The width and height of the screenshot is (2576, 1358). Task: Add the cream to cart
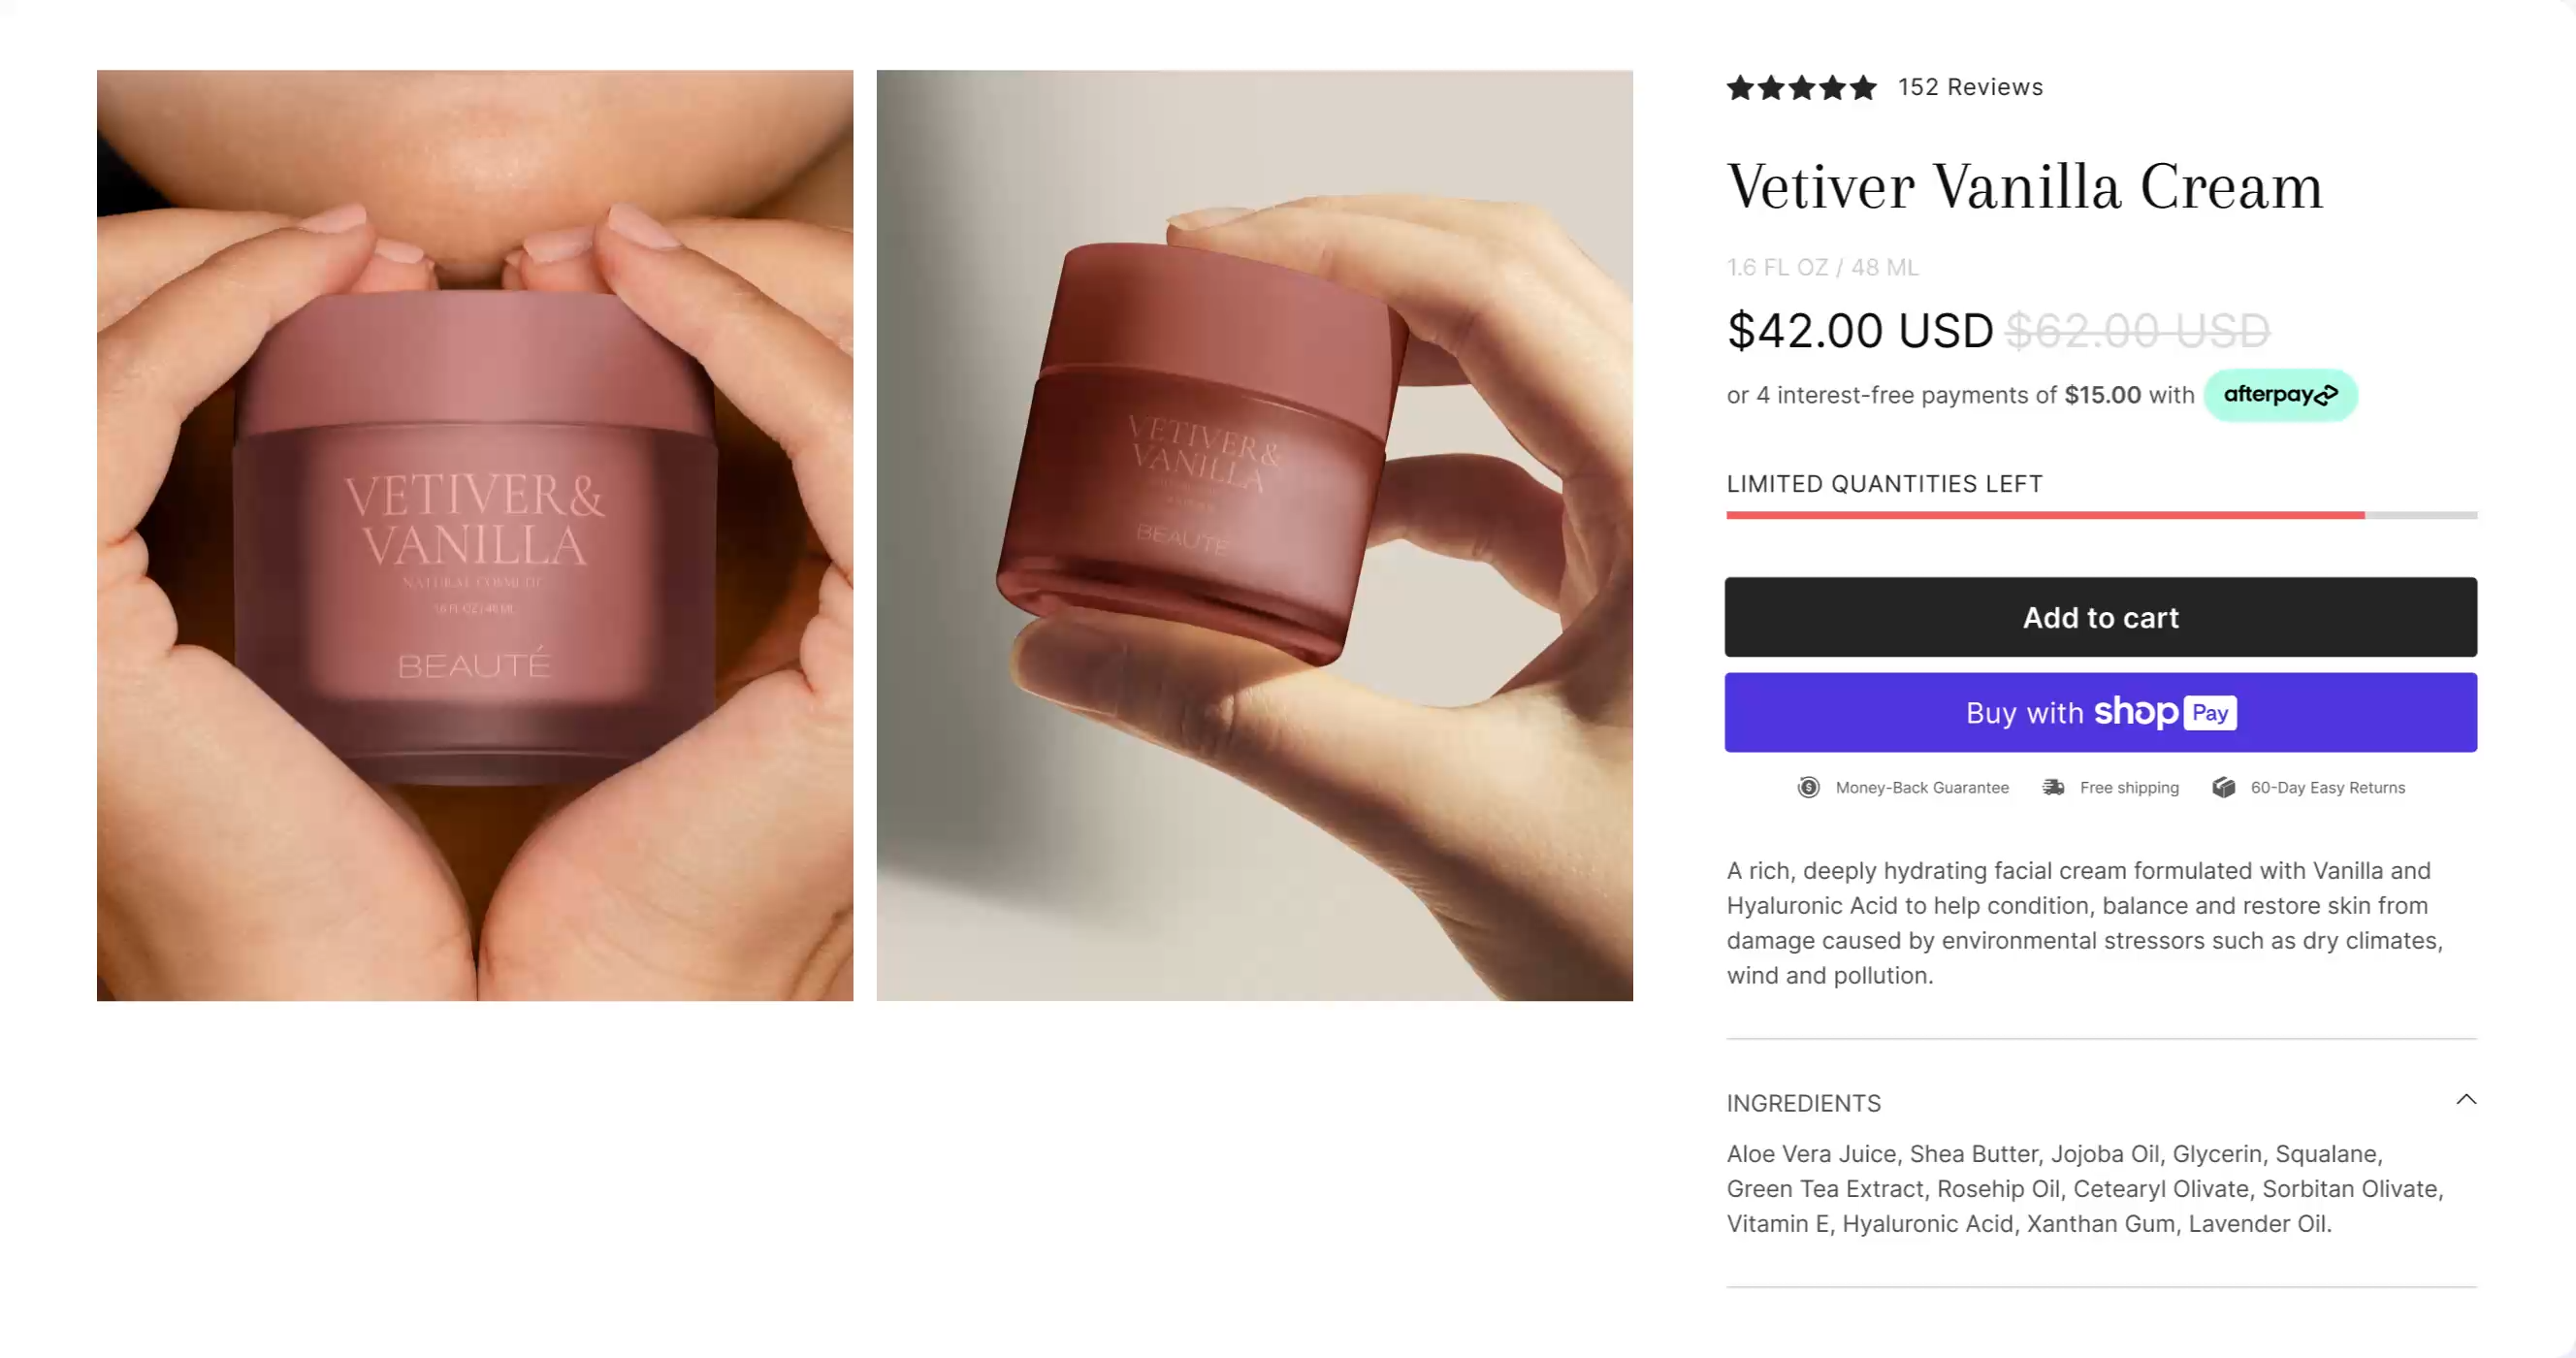(2100, 617)
